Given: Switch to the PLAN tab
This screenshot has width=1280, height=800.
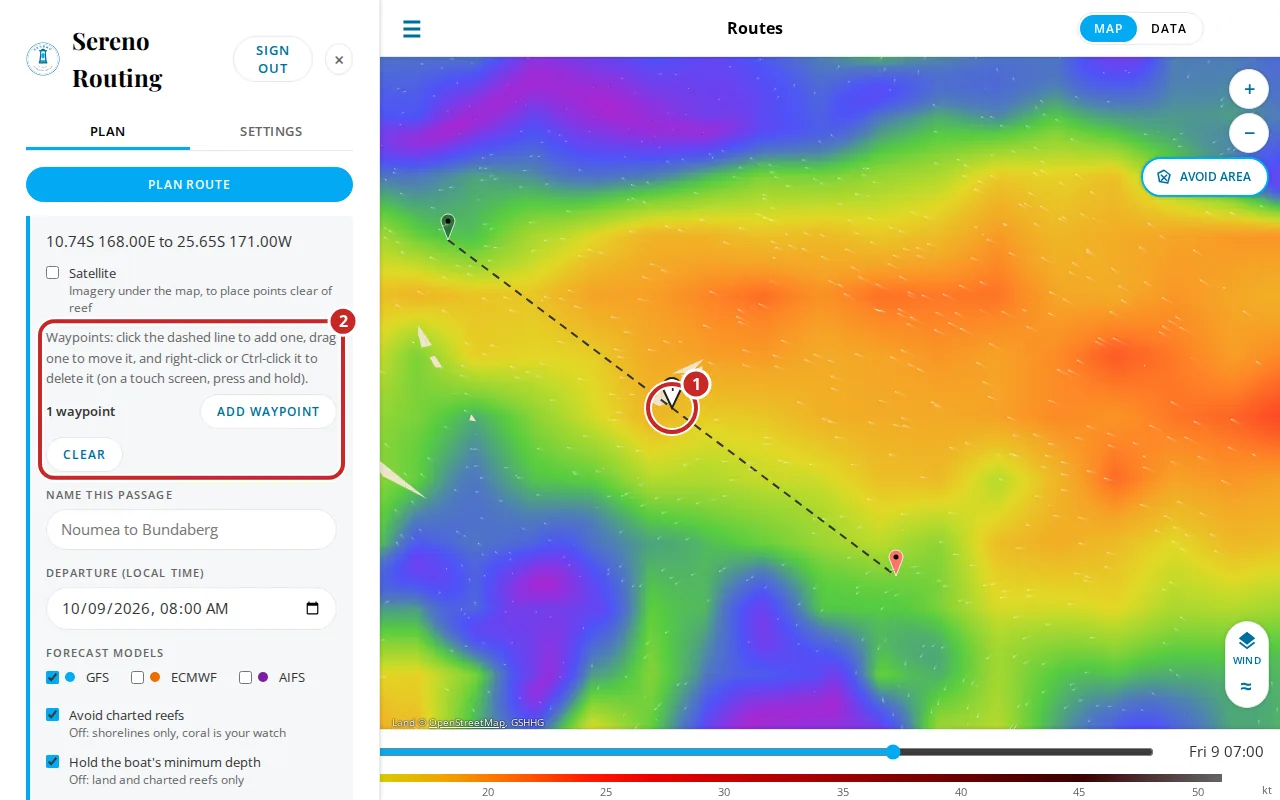Looking at the screenshot, I should coord(108,132).
